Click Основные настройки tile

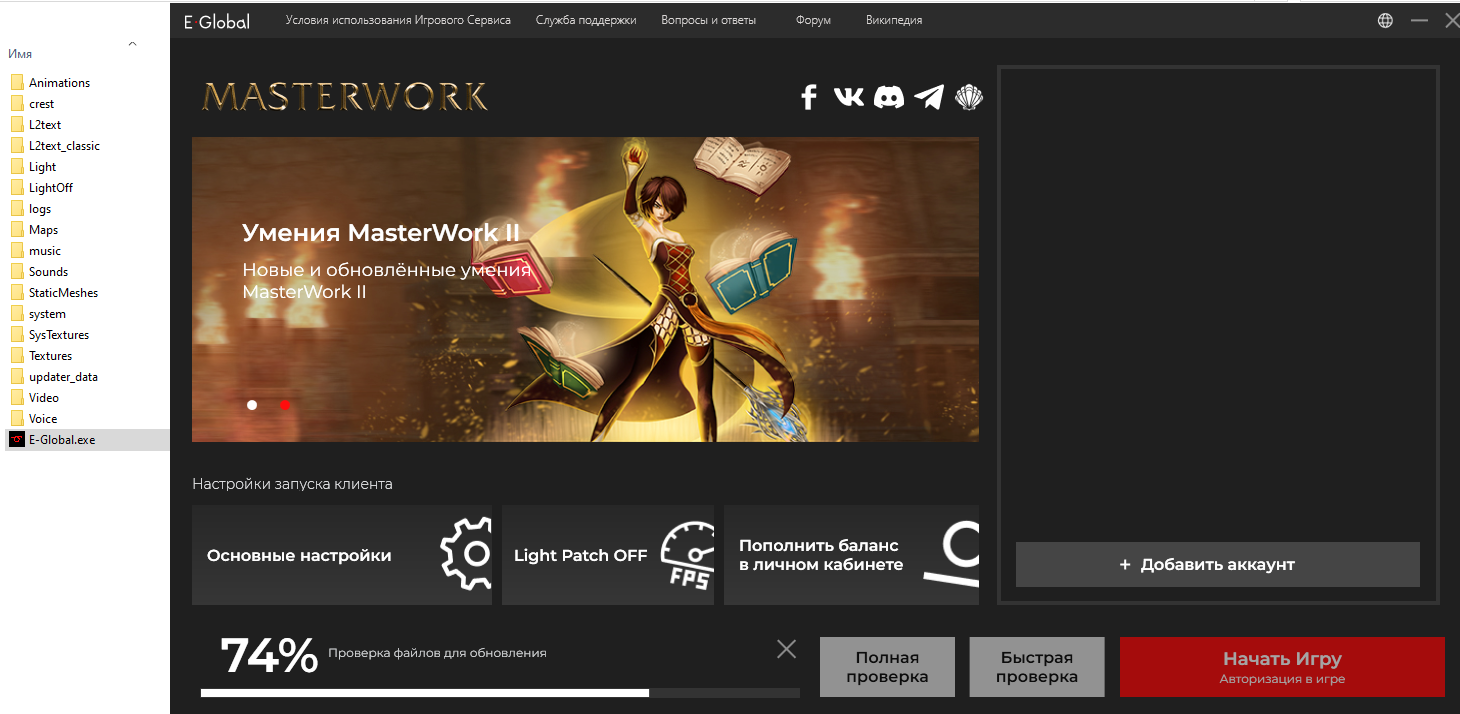(342, 555)
